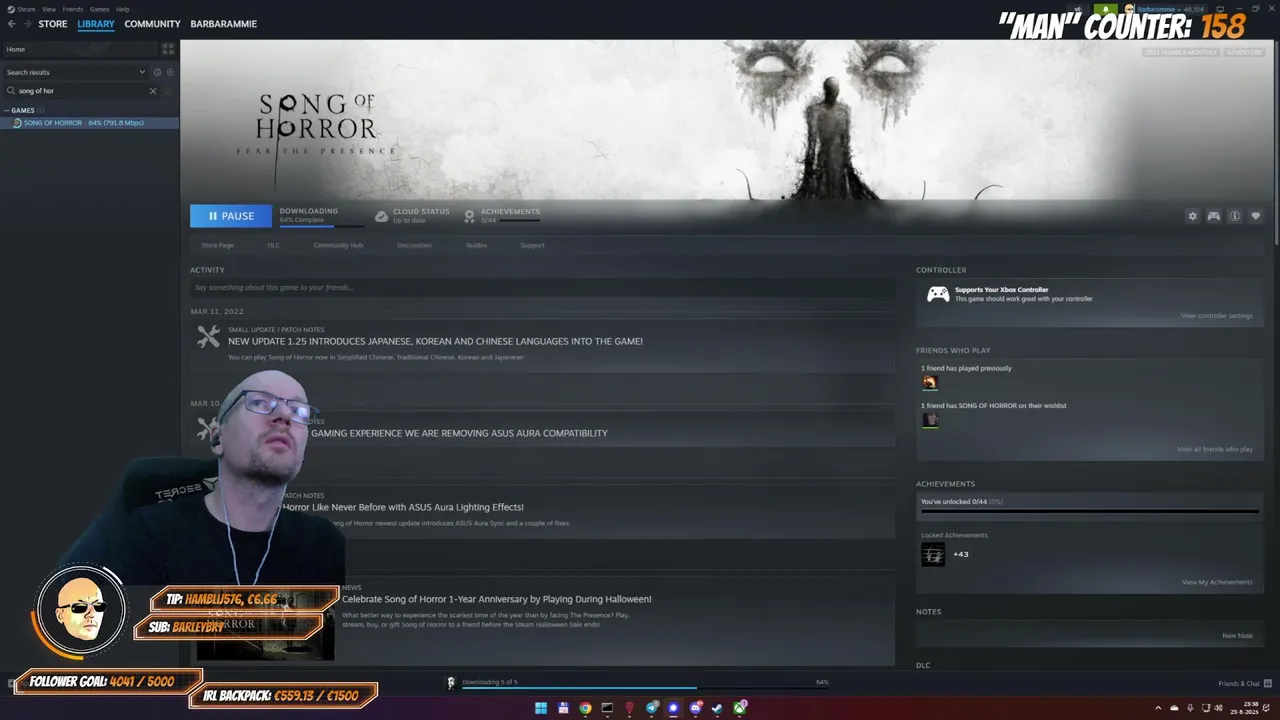Clear the library search with the X
The height and width of the screenshot is (720, 1280).
click(153, 91)
